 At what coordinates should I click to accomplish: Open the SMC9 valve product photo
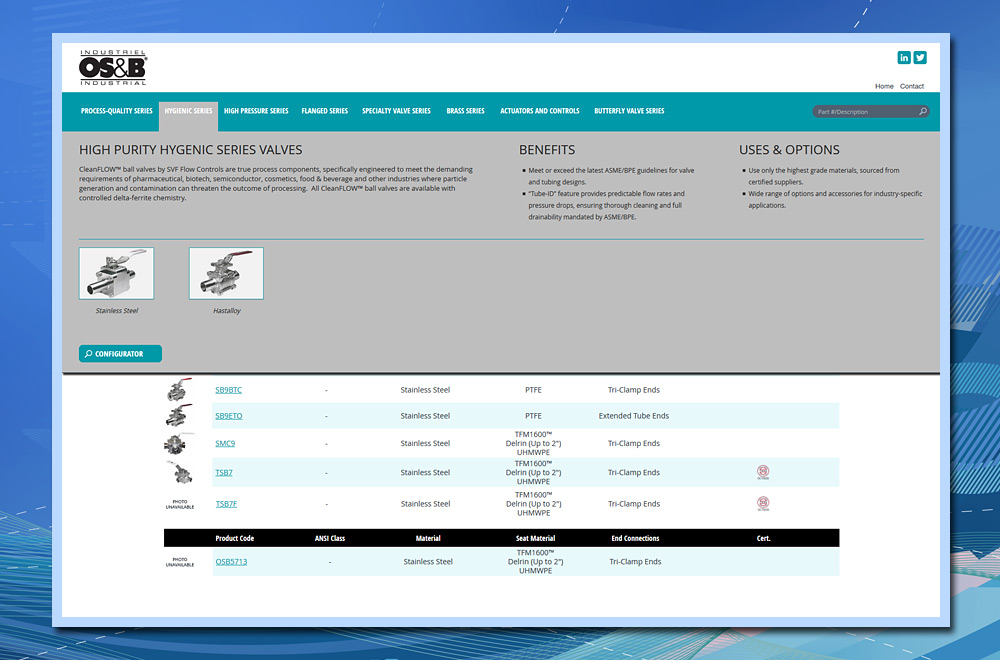point(179,443)
